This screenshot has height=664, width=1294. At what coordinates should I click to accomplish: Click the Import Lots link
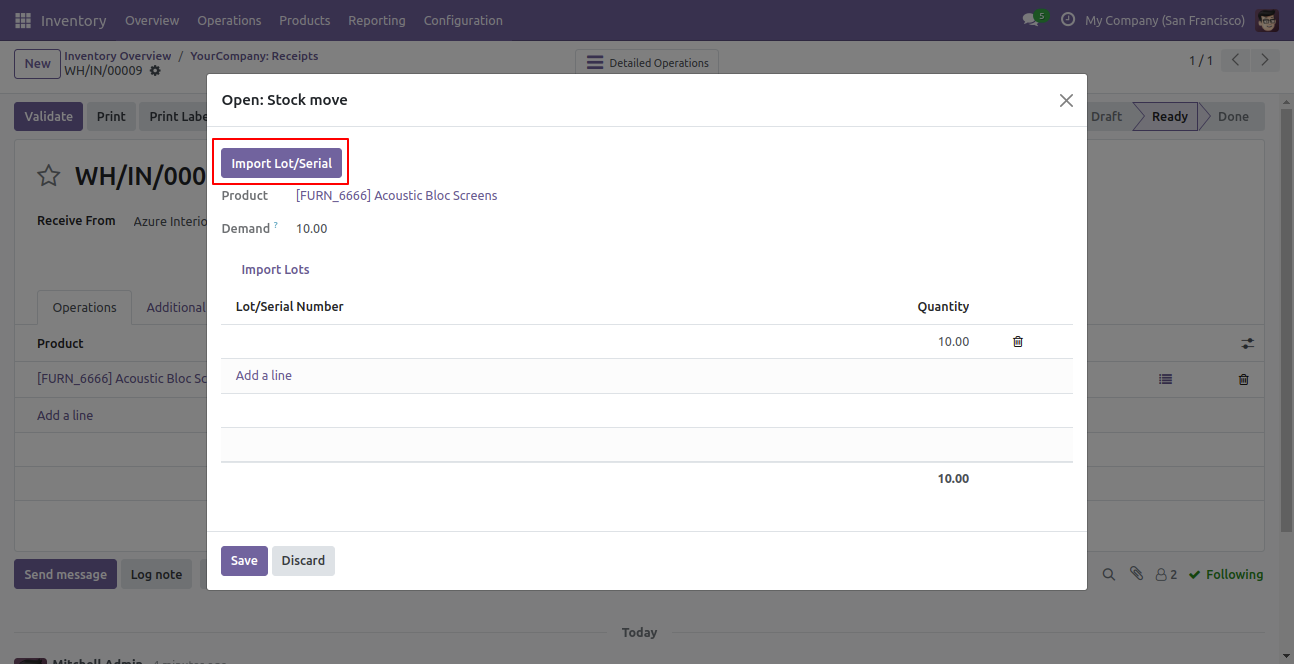tap(275, 270)
